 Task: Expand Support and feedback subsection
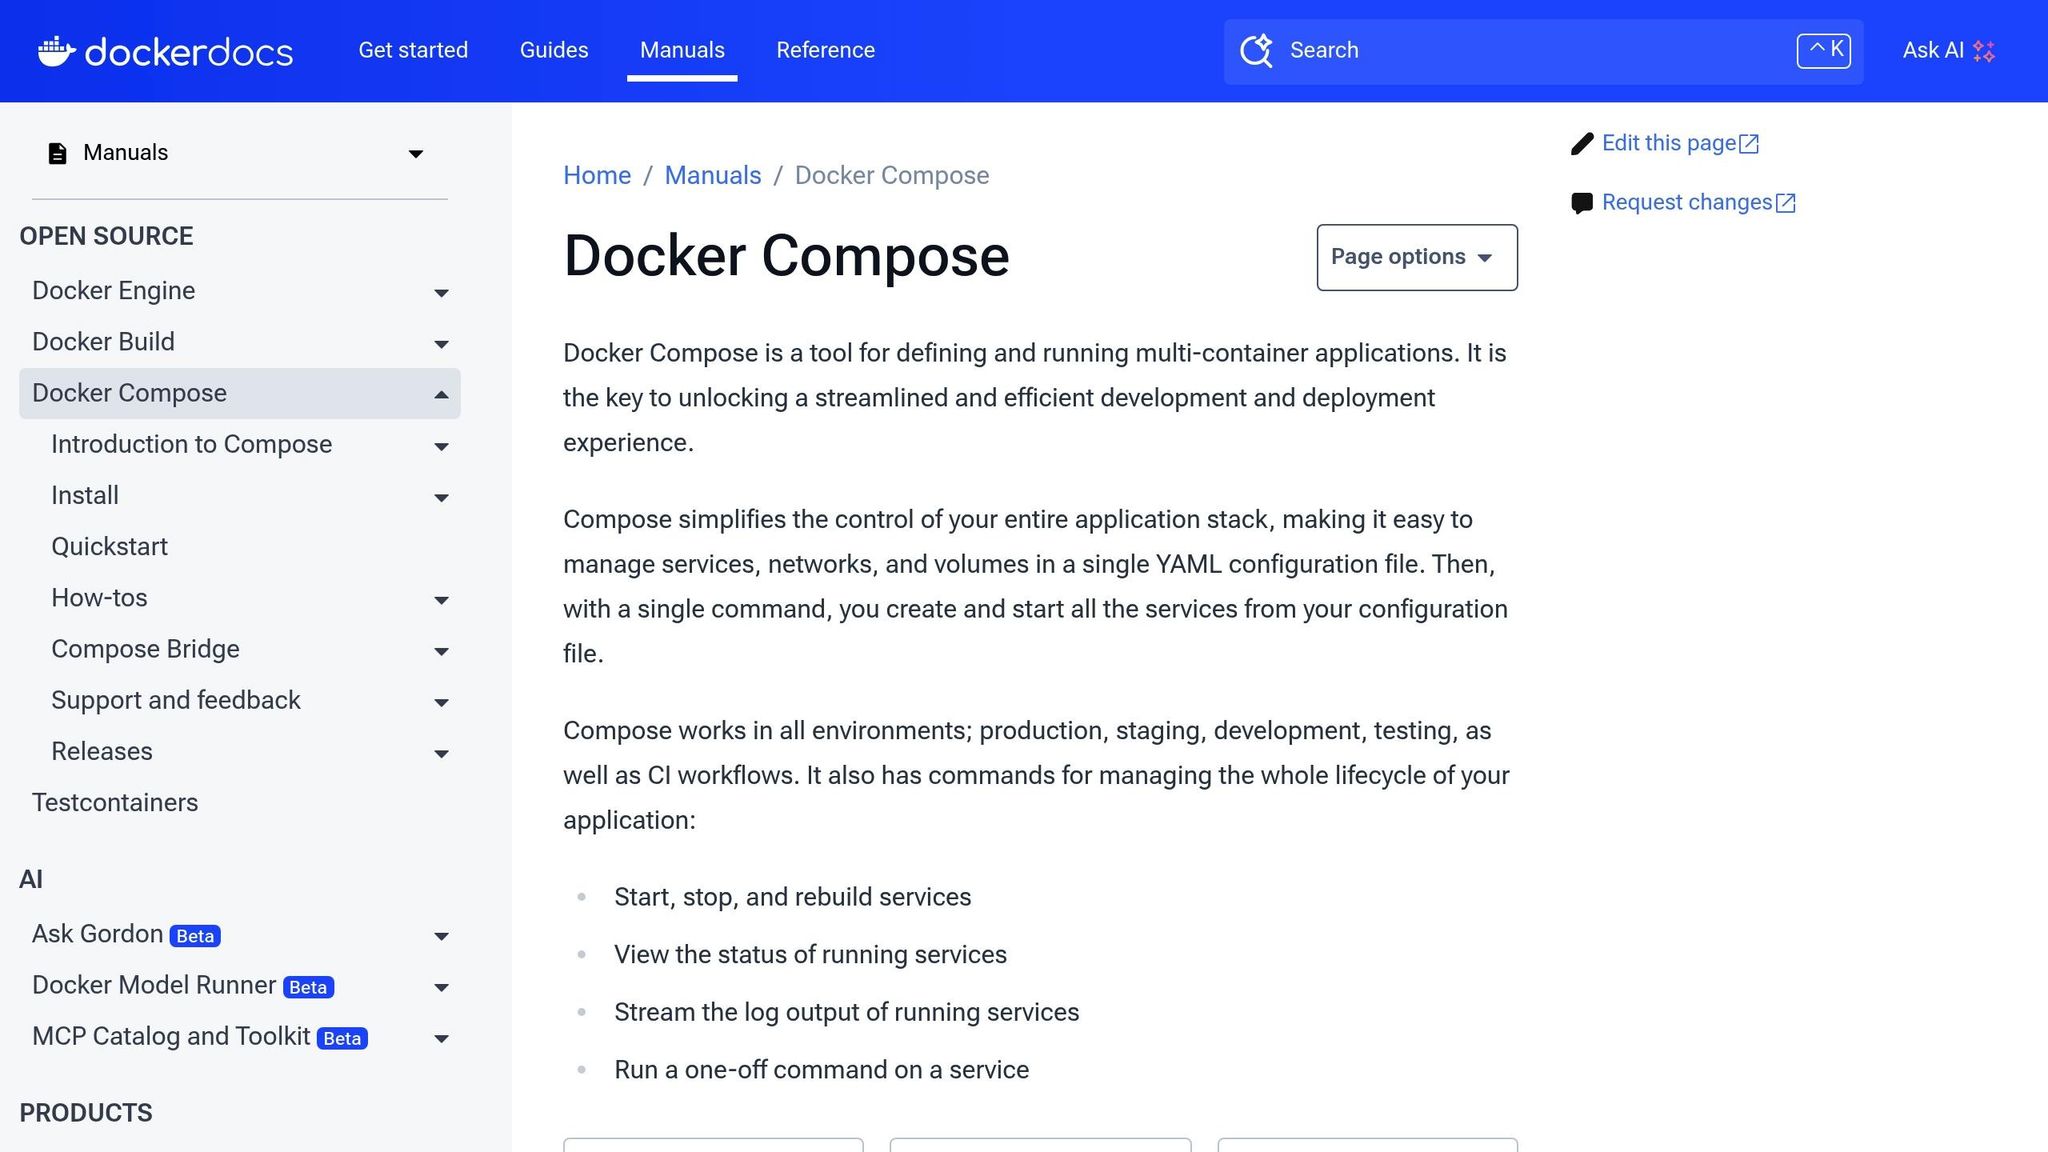441,703
